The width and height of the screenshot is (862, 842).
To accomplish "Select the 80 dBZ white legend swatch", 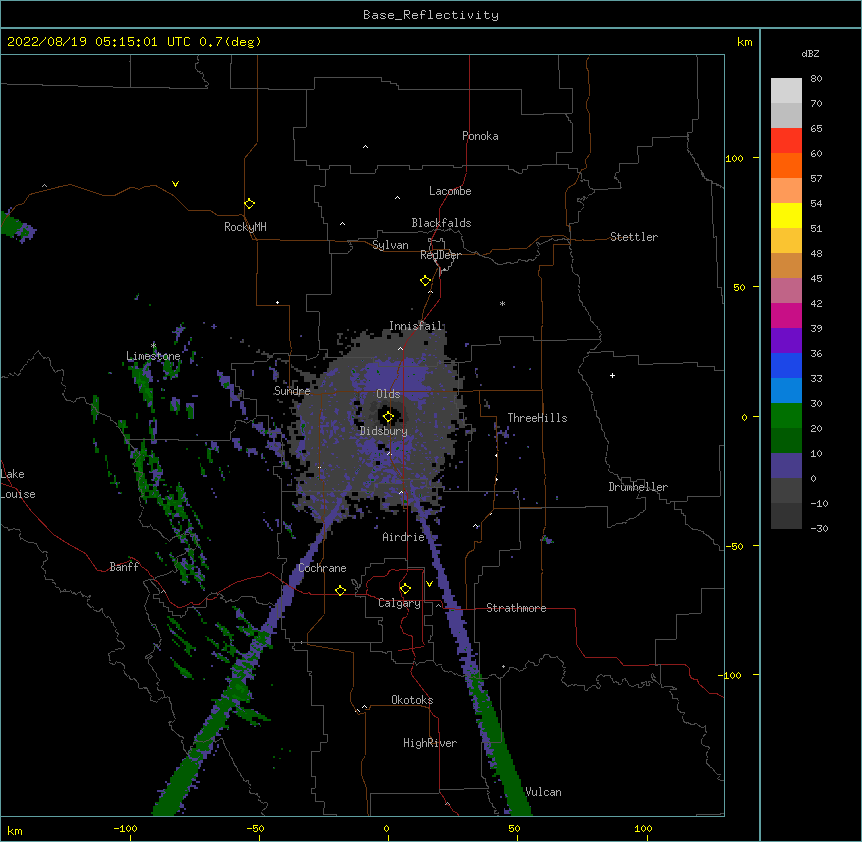I will pyautogui.click(x=786, y=91).
